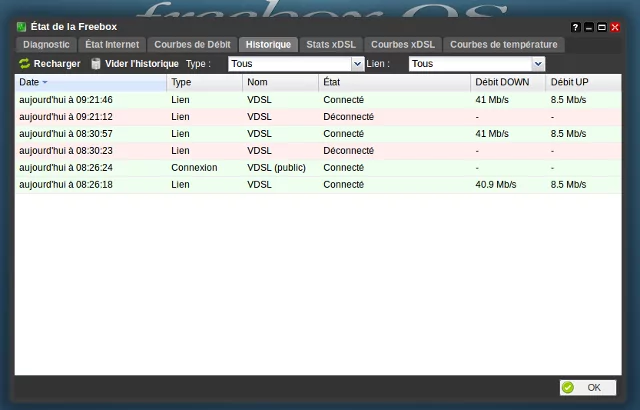Click the VDSL (public) name cell
This screenshot has height=410, width=640.
[276, 168]
